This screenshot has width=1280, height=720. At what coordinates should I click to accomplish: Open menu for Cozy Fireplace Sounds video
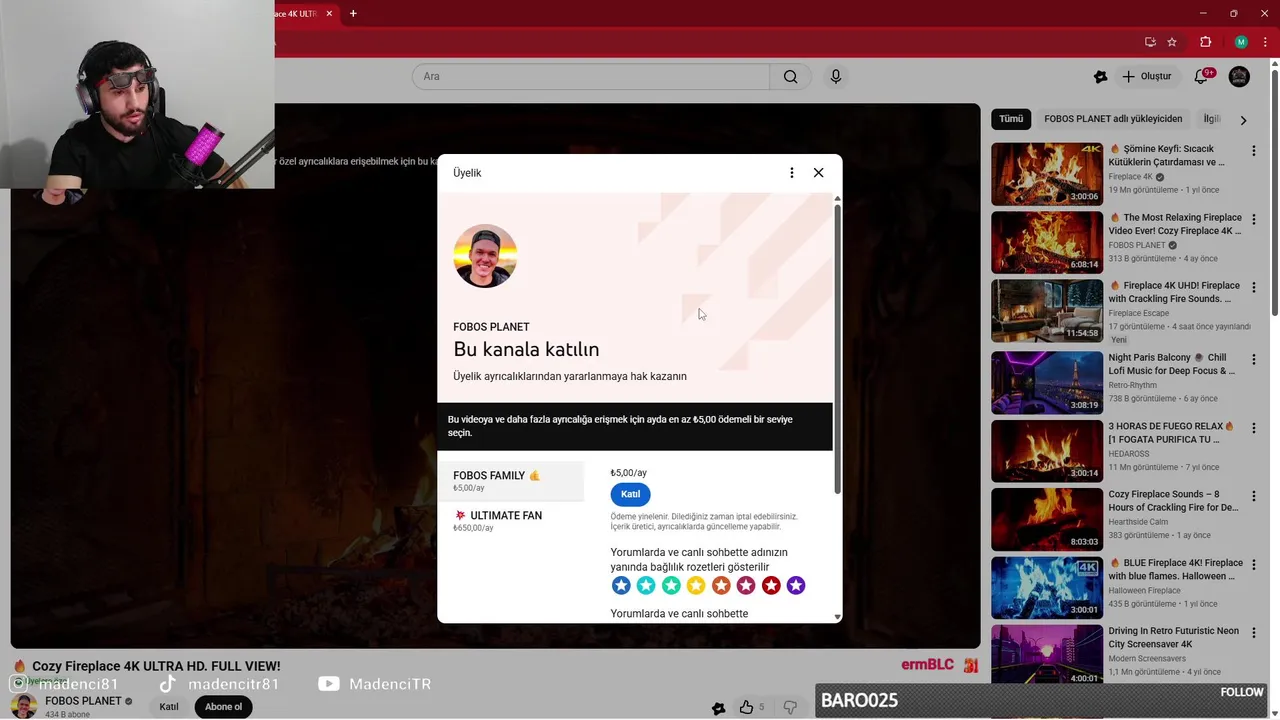[1254, 496]
